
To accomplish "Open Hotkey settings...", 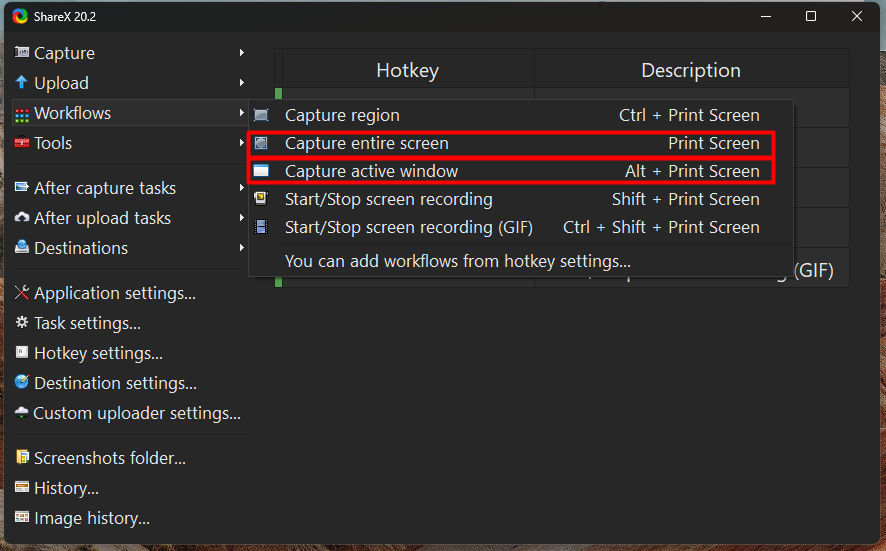I will (x=130, y=353).
